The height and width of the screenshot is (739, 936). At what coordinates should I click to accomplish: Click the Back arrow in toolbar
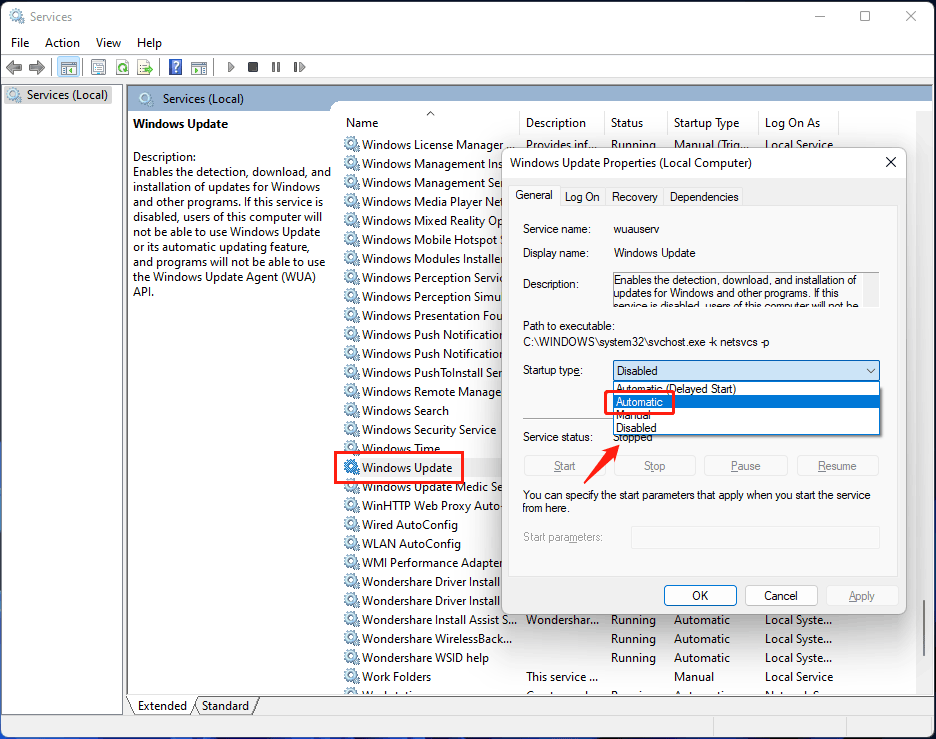pos(14,67)
